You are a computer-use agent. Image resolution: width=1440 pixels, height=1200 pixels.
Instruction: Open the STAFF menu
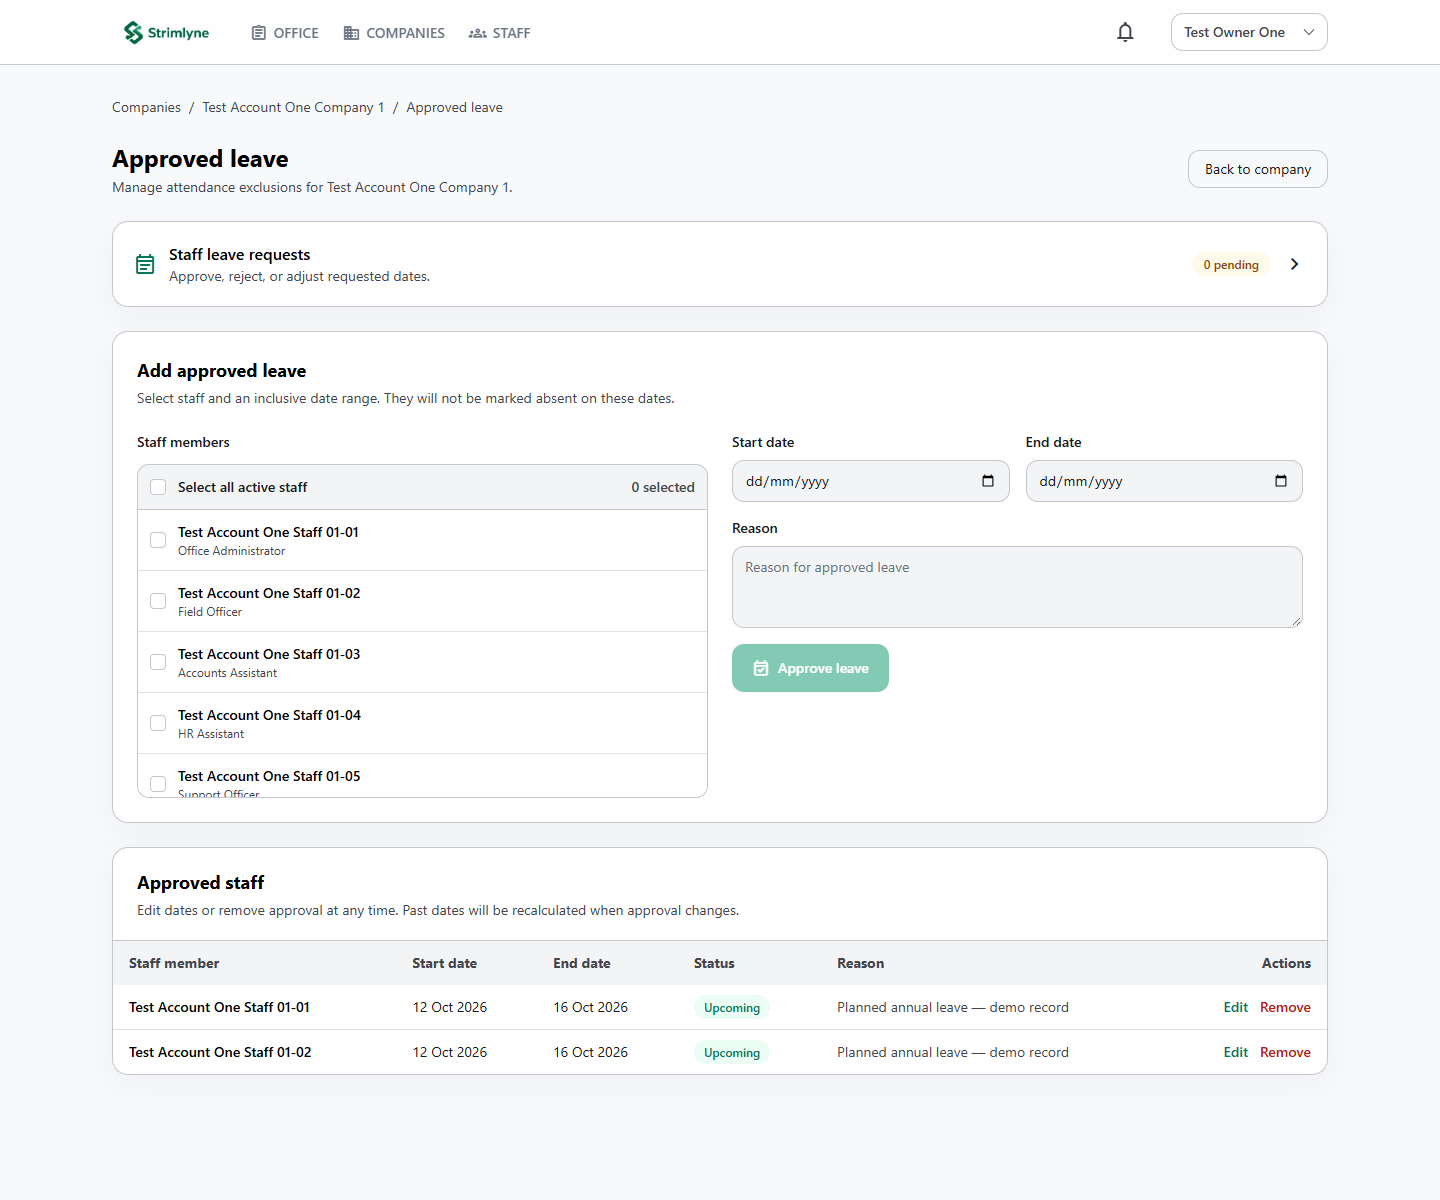[x=500, y=33]
